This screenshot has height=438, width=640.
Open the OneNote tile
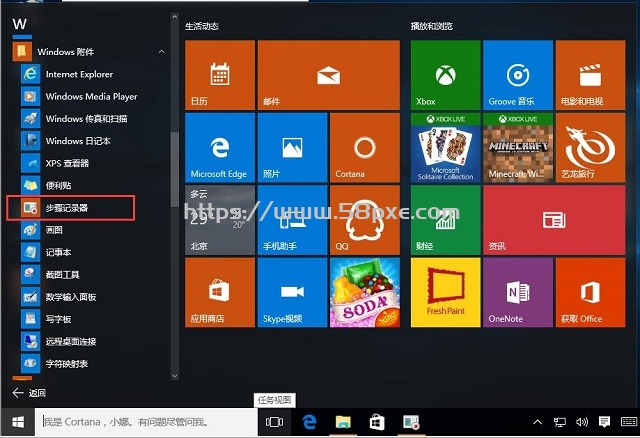tap(518, 292)
